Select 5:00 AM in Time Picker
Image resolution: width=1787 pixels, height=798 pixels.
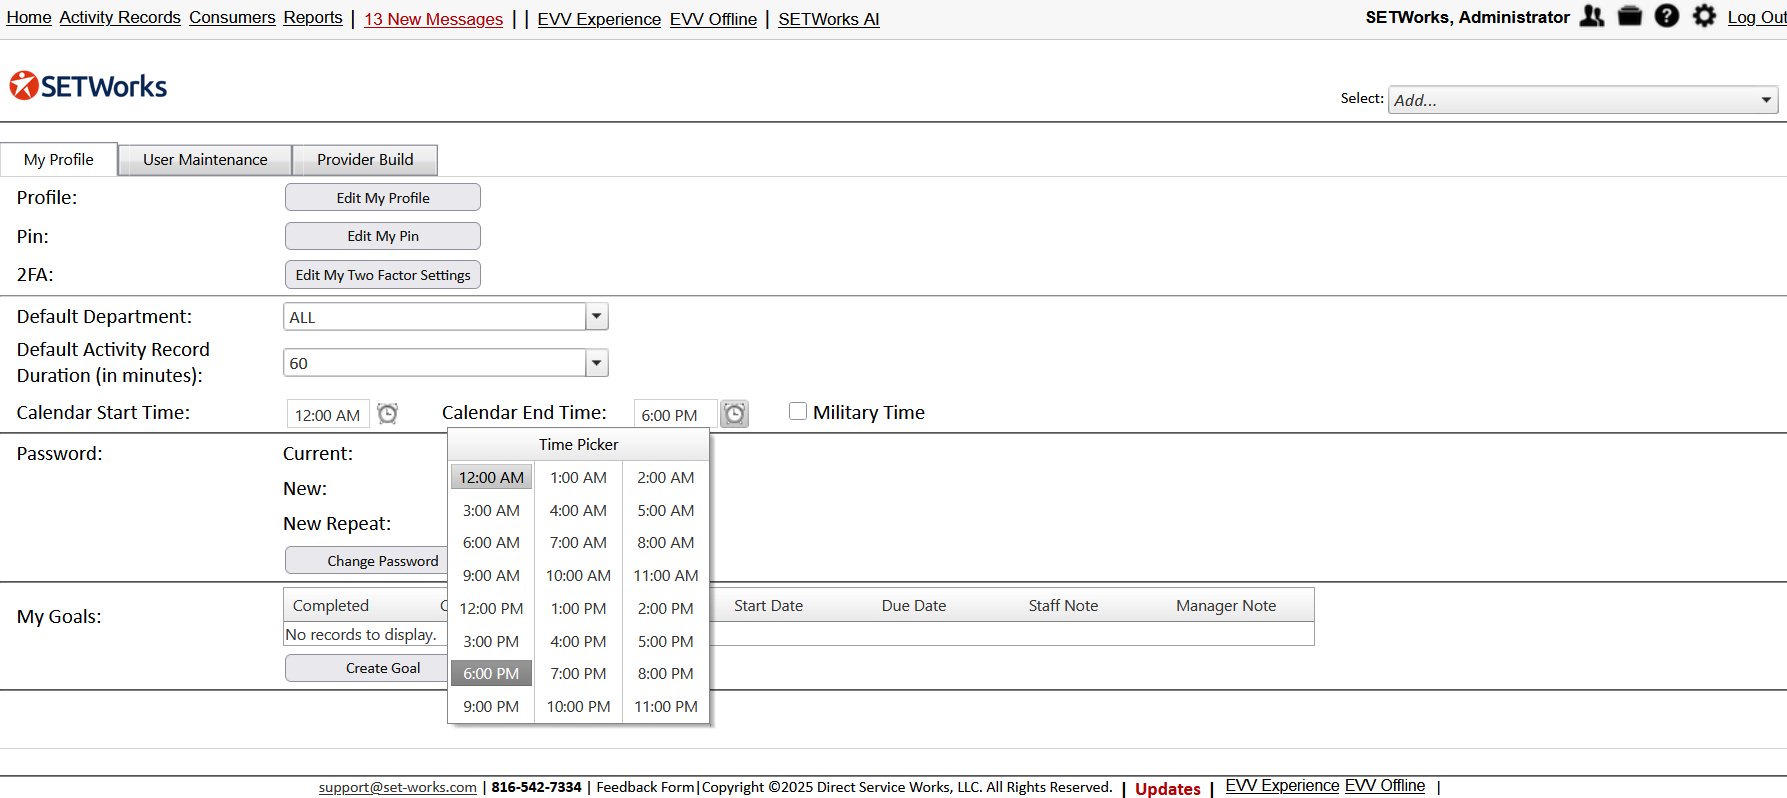[x=666, y=510]
